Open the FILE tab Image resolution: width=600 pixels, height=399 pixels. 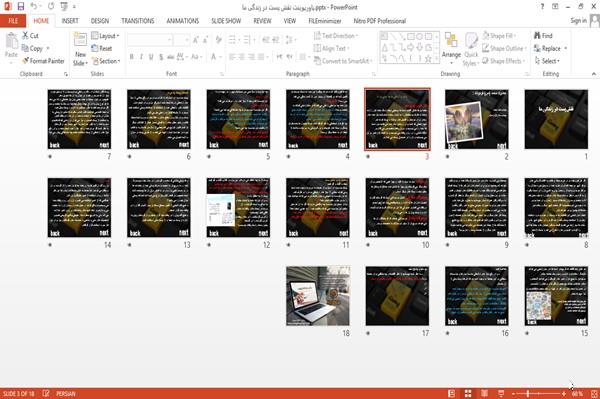pyautogui.click(x=13, y=21)
